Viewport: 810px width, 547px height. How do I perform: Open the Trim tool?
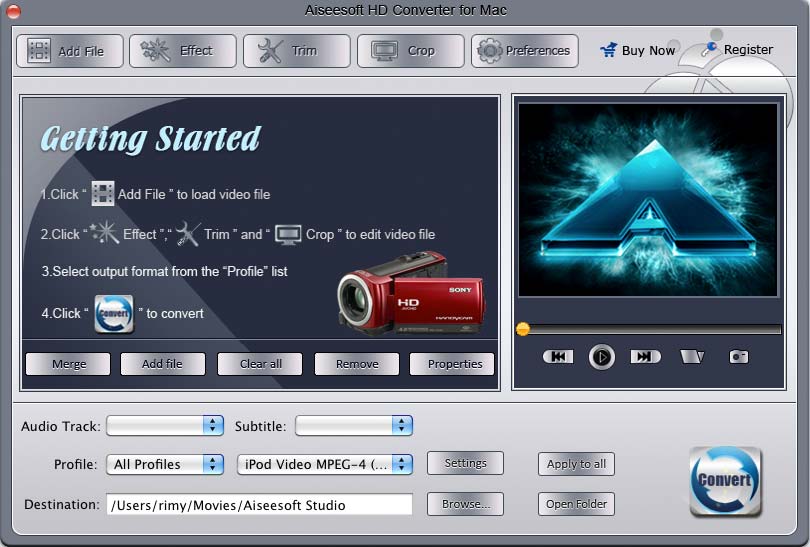297,51
